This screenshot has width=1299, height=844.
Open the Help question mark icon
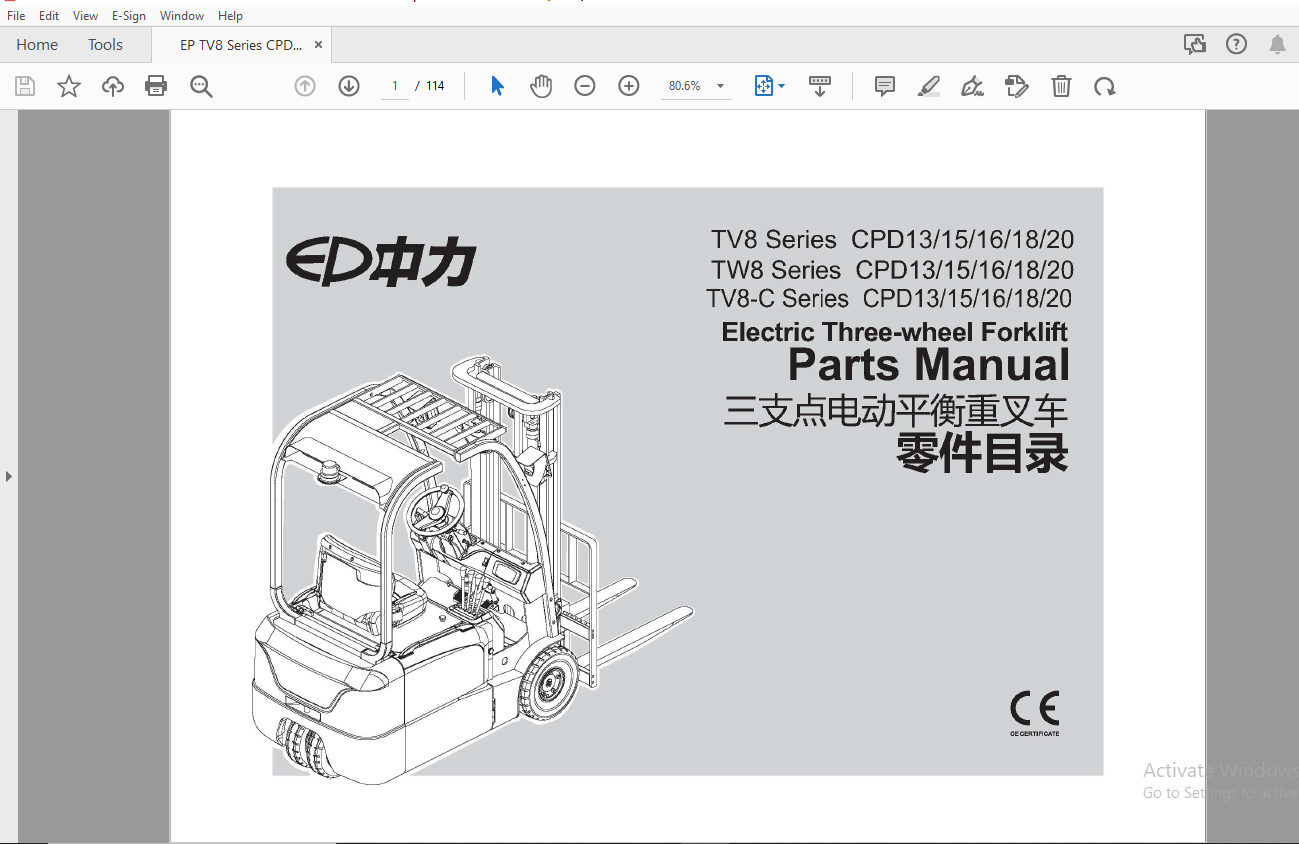point(1237,44)
